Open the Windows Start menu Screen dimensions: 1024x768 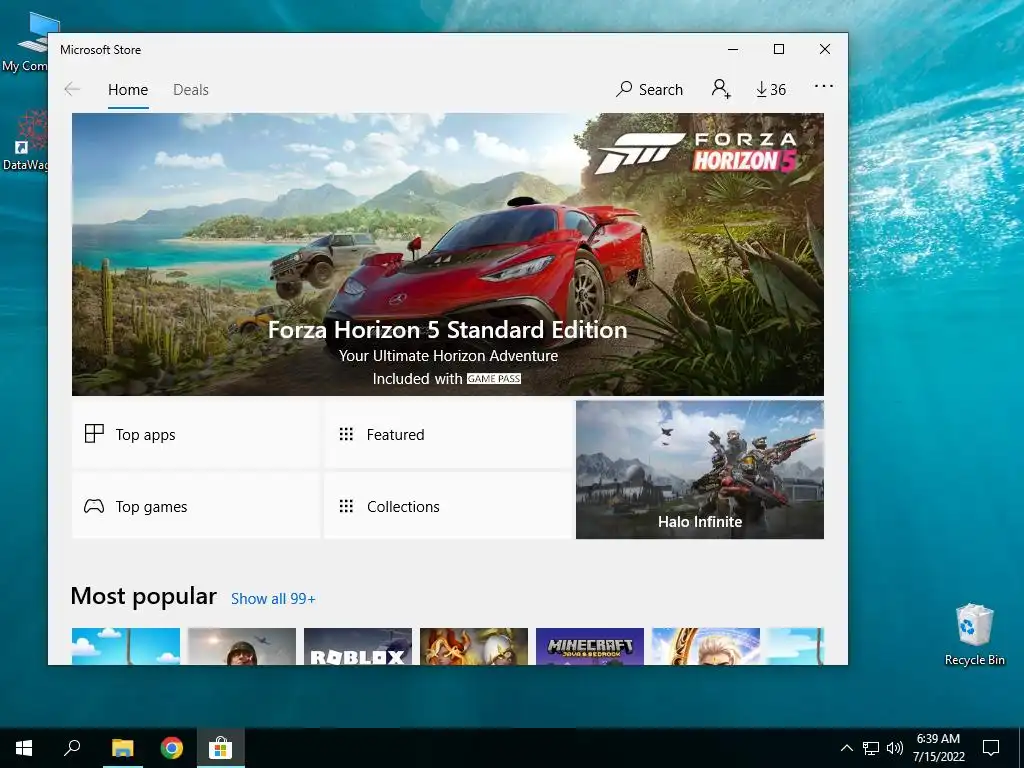pos(24,748)
